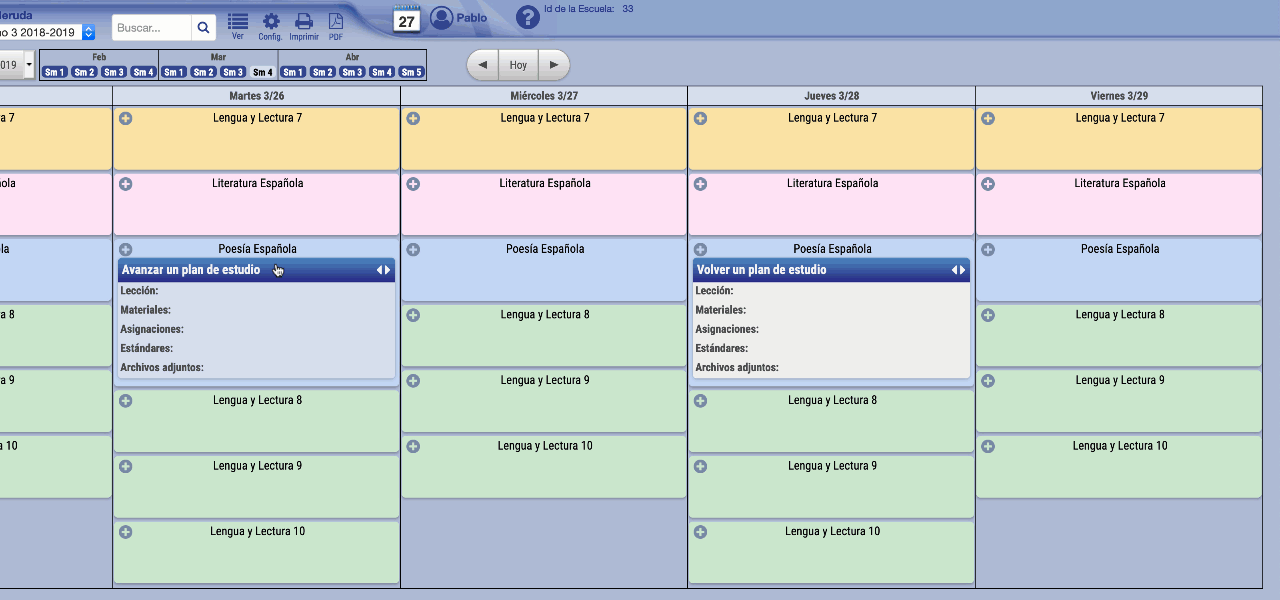Open the help question mark icon

[x=527, y=17]
